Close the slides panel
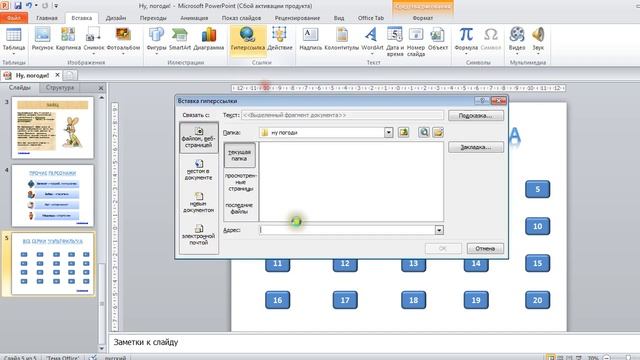This screenshot has width=640, height=360. point(101,88)
